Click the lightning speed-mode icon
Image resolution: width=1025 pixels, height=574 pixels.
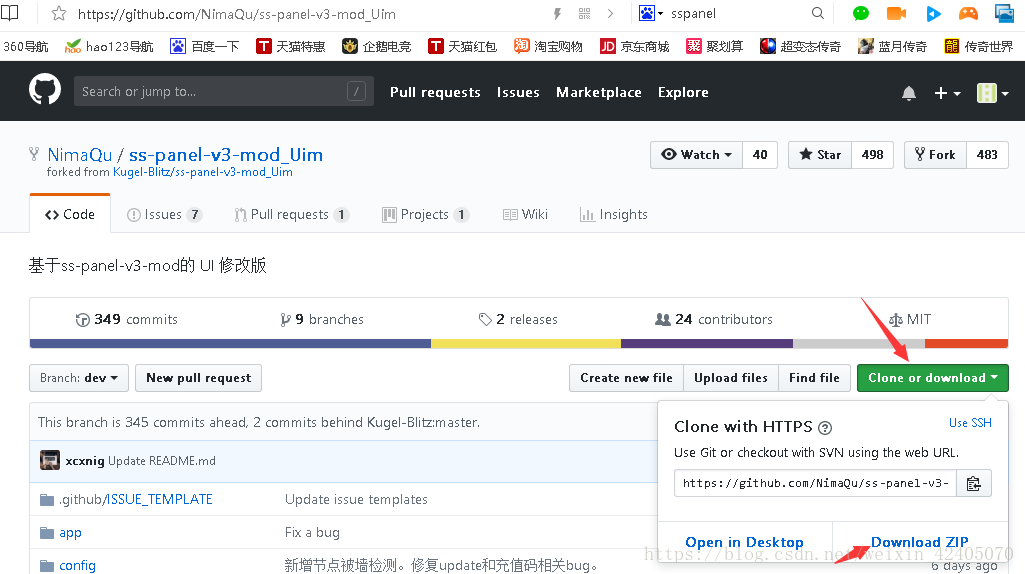(x=557, y=14)
